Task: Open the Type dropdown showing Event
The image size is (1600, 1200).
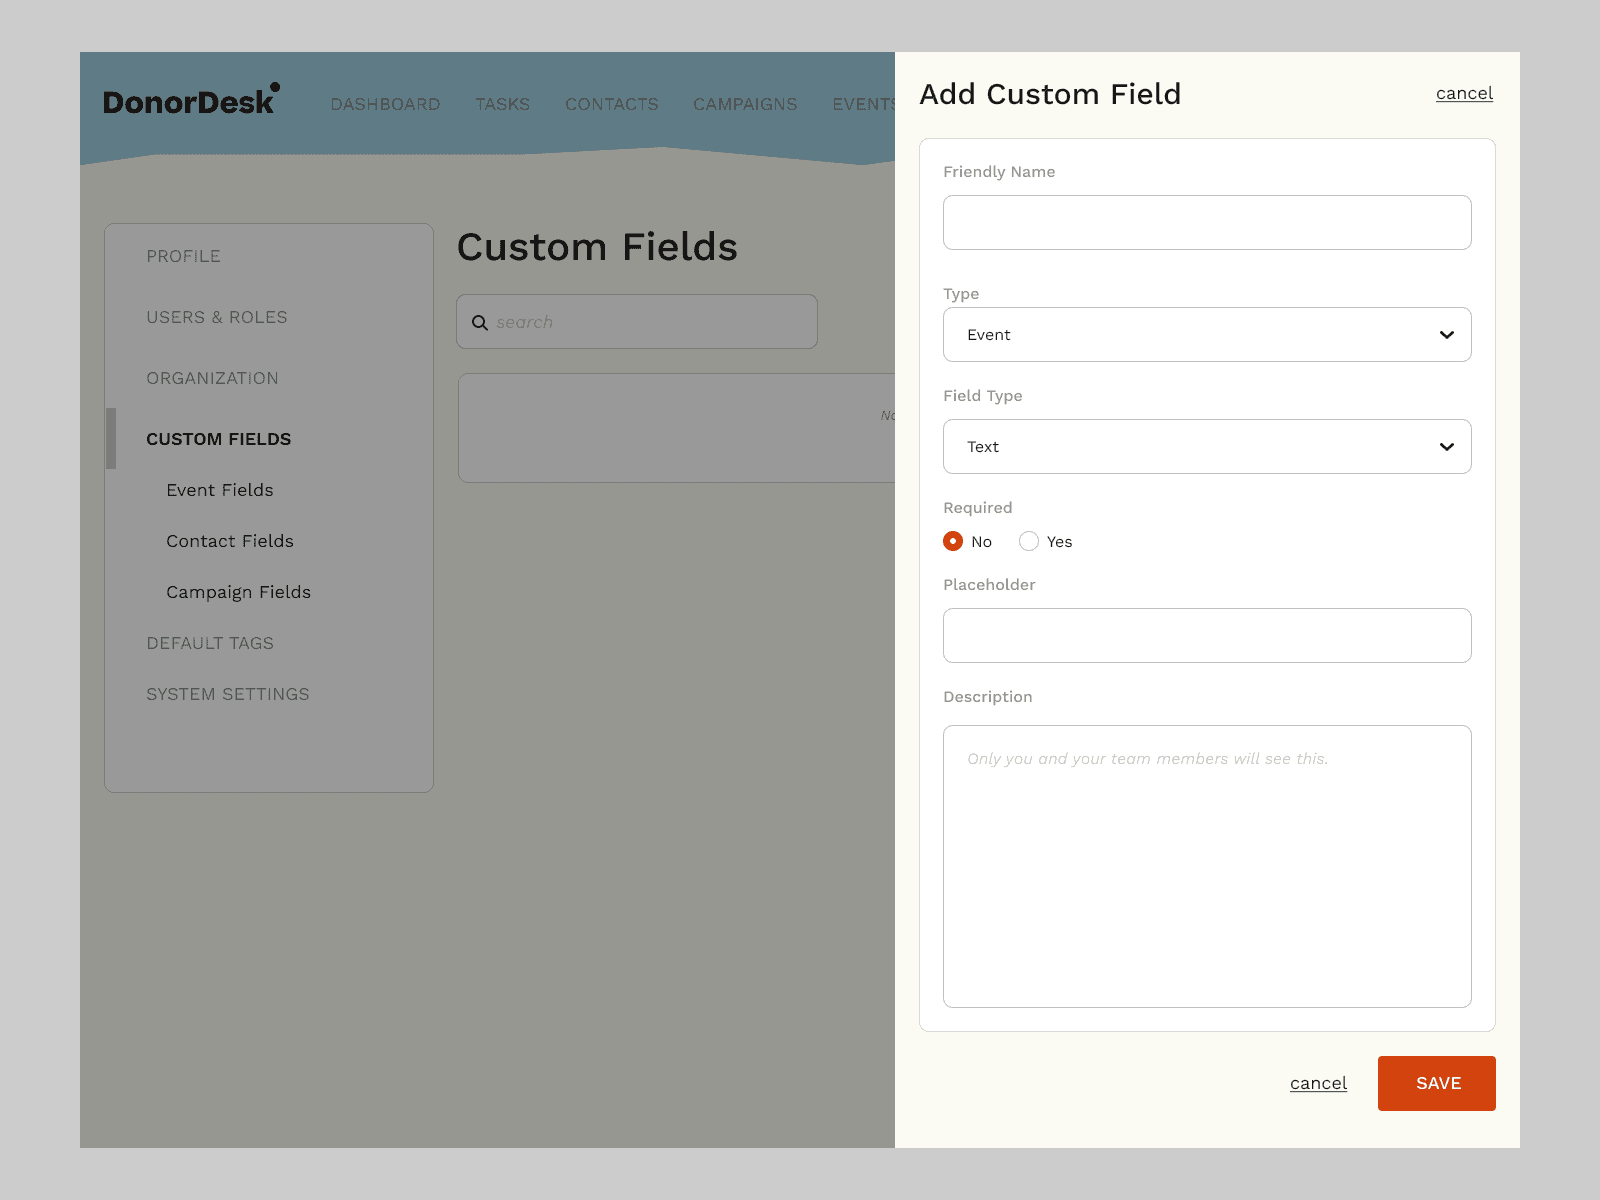Action: tap(1207, 334)
